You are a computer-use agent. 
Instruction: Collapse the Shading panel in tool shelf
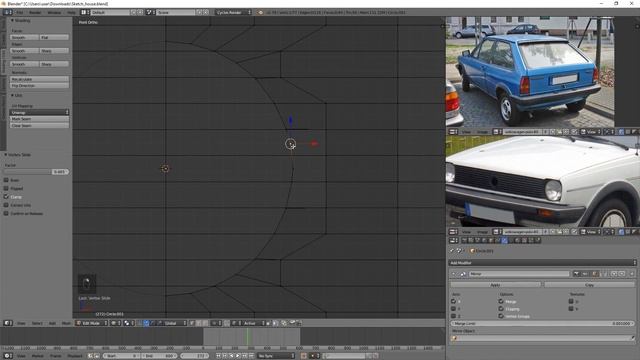12,20
